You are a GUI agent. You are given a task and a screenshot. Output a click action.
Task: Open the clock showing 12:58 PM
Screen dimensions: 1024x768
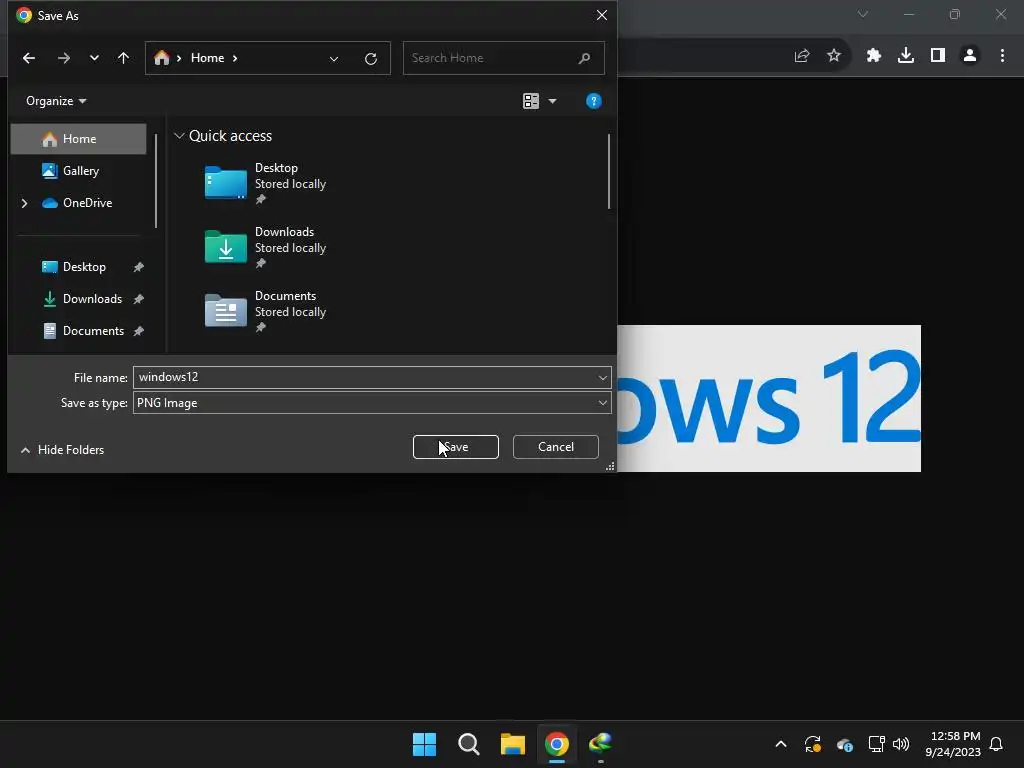pyautogui.click(x=953, y=744)
